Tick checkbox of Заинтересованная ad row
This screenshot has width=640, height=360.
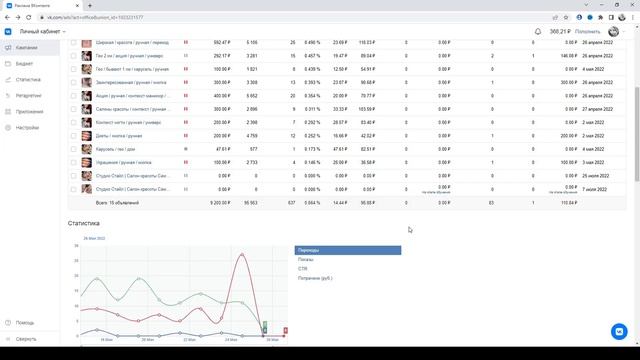73,82
